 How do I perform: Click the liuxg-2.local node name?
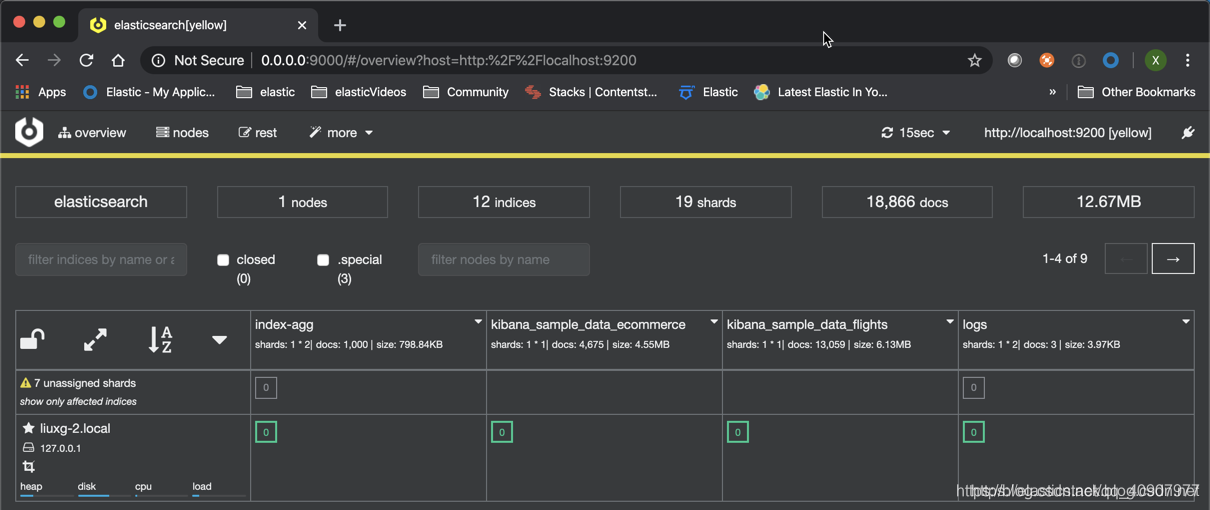[75, 428]
